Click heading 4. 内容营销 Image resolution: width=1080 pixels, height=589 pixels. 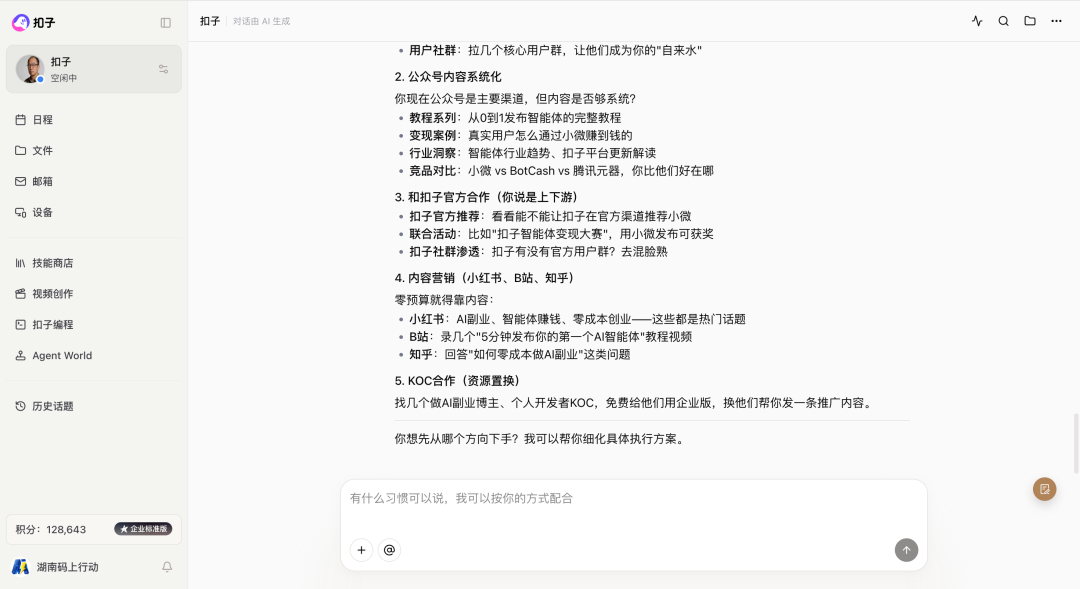484,278
